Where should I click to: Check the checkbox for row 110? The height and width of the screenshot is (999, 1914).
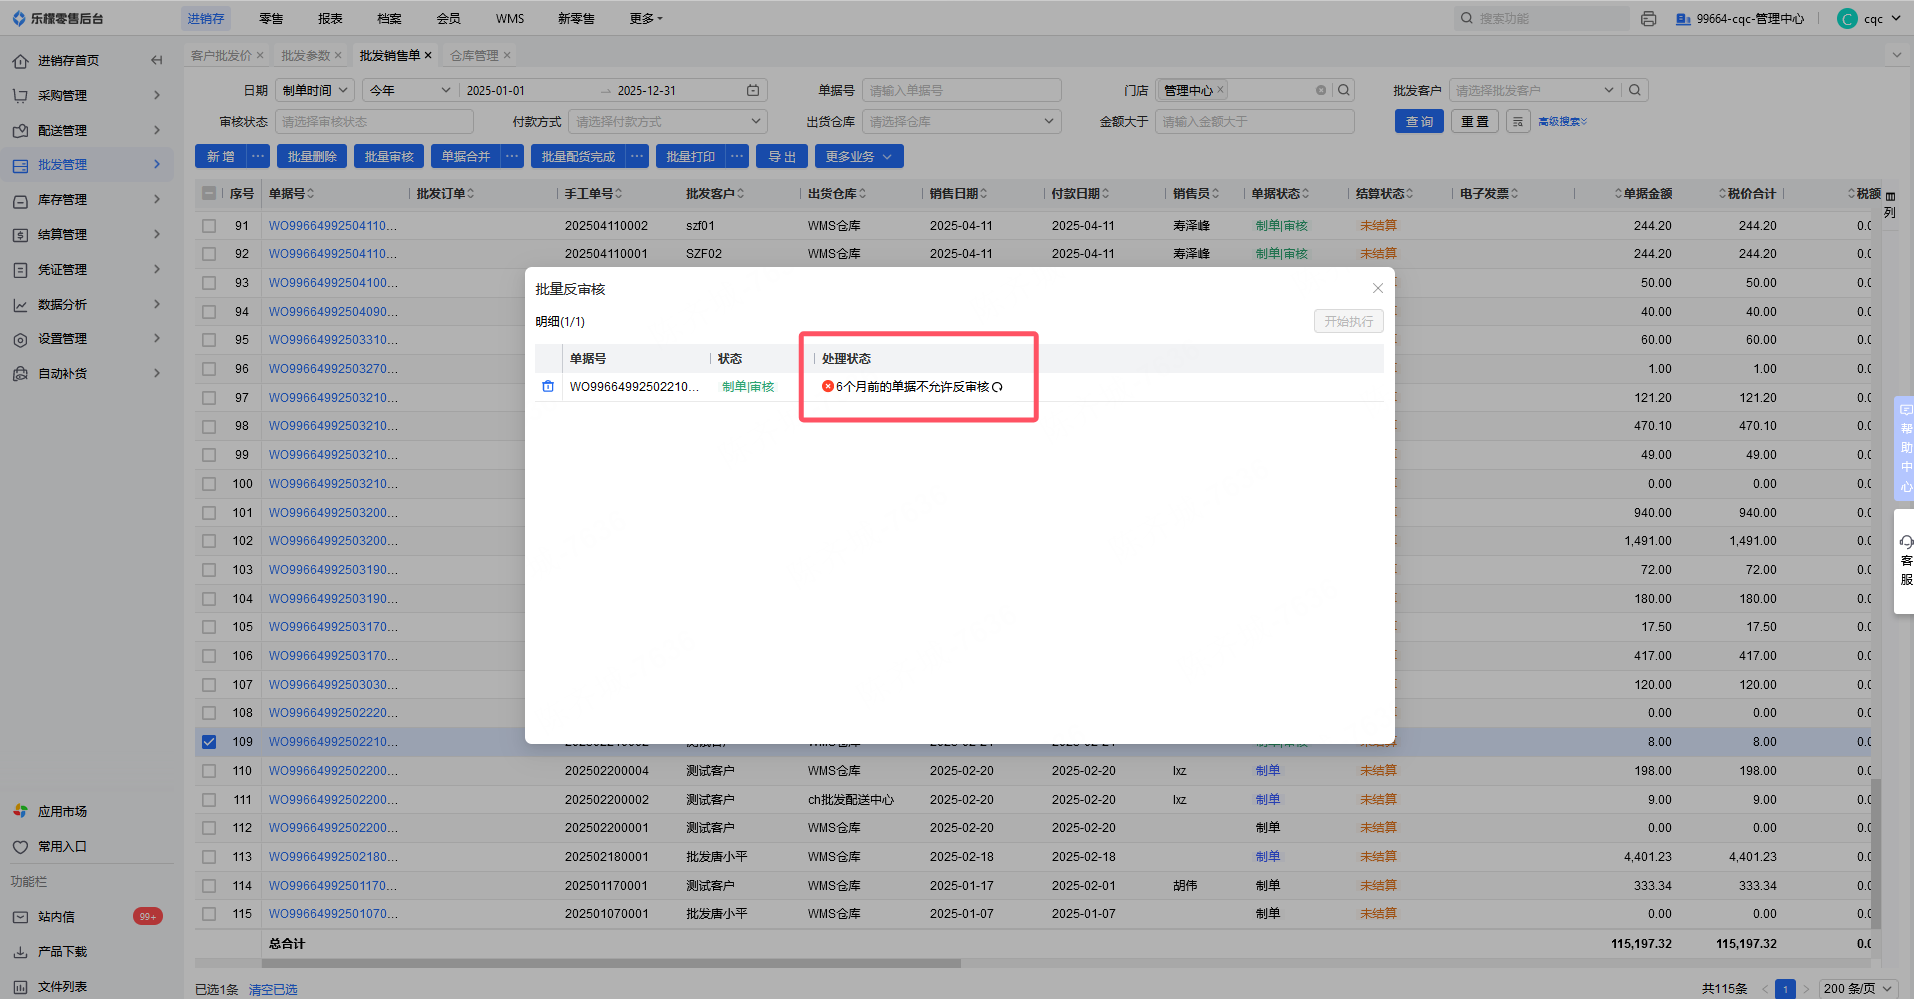pos(209,771)
